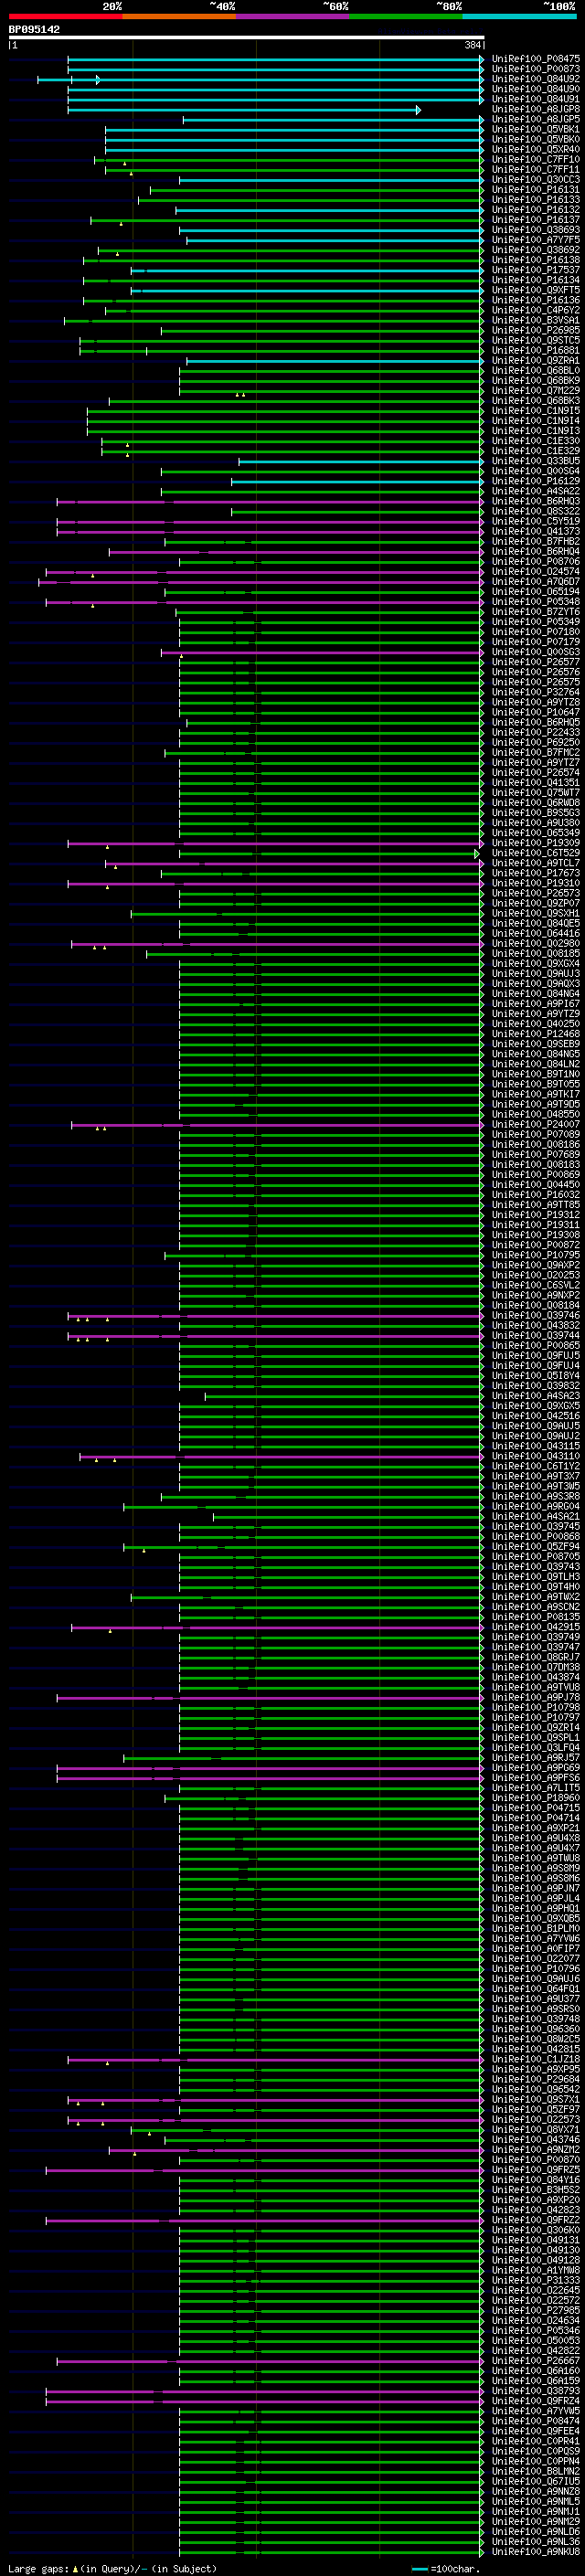Viewport: 585px width, 2576px height.
Task: Click cyan alignment bar for UniRef100_Q33BU5
Action: pos(361,461)
